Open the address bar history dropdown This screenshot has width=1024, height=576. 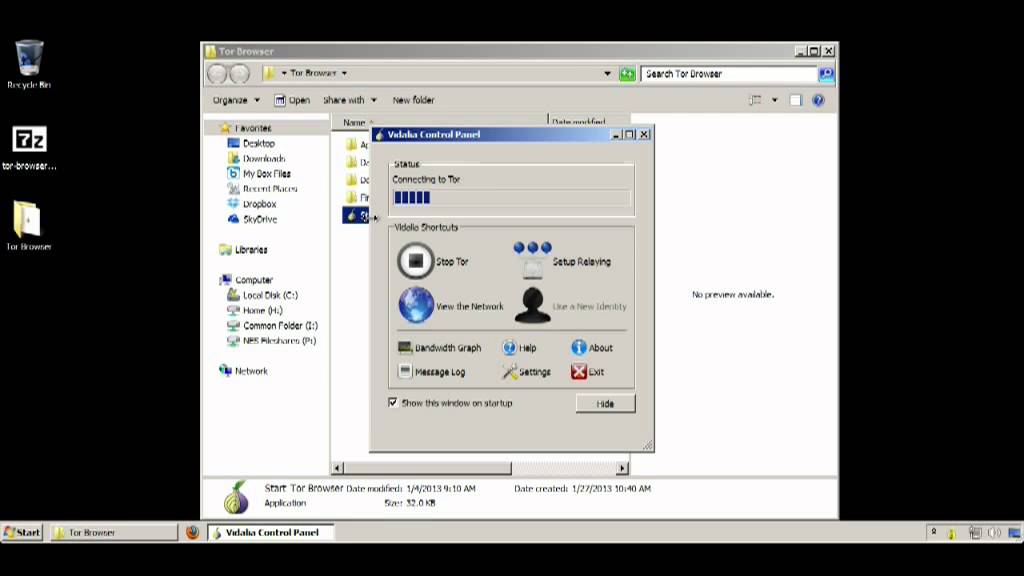pos(607,74)
